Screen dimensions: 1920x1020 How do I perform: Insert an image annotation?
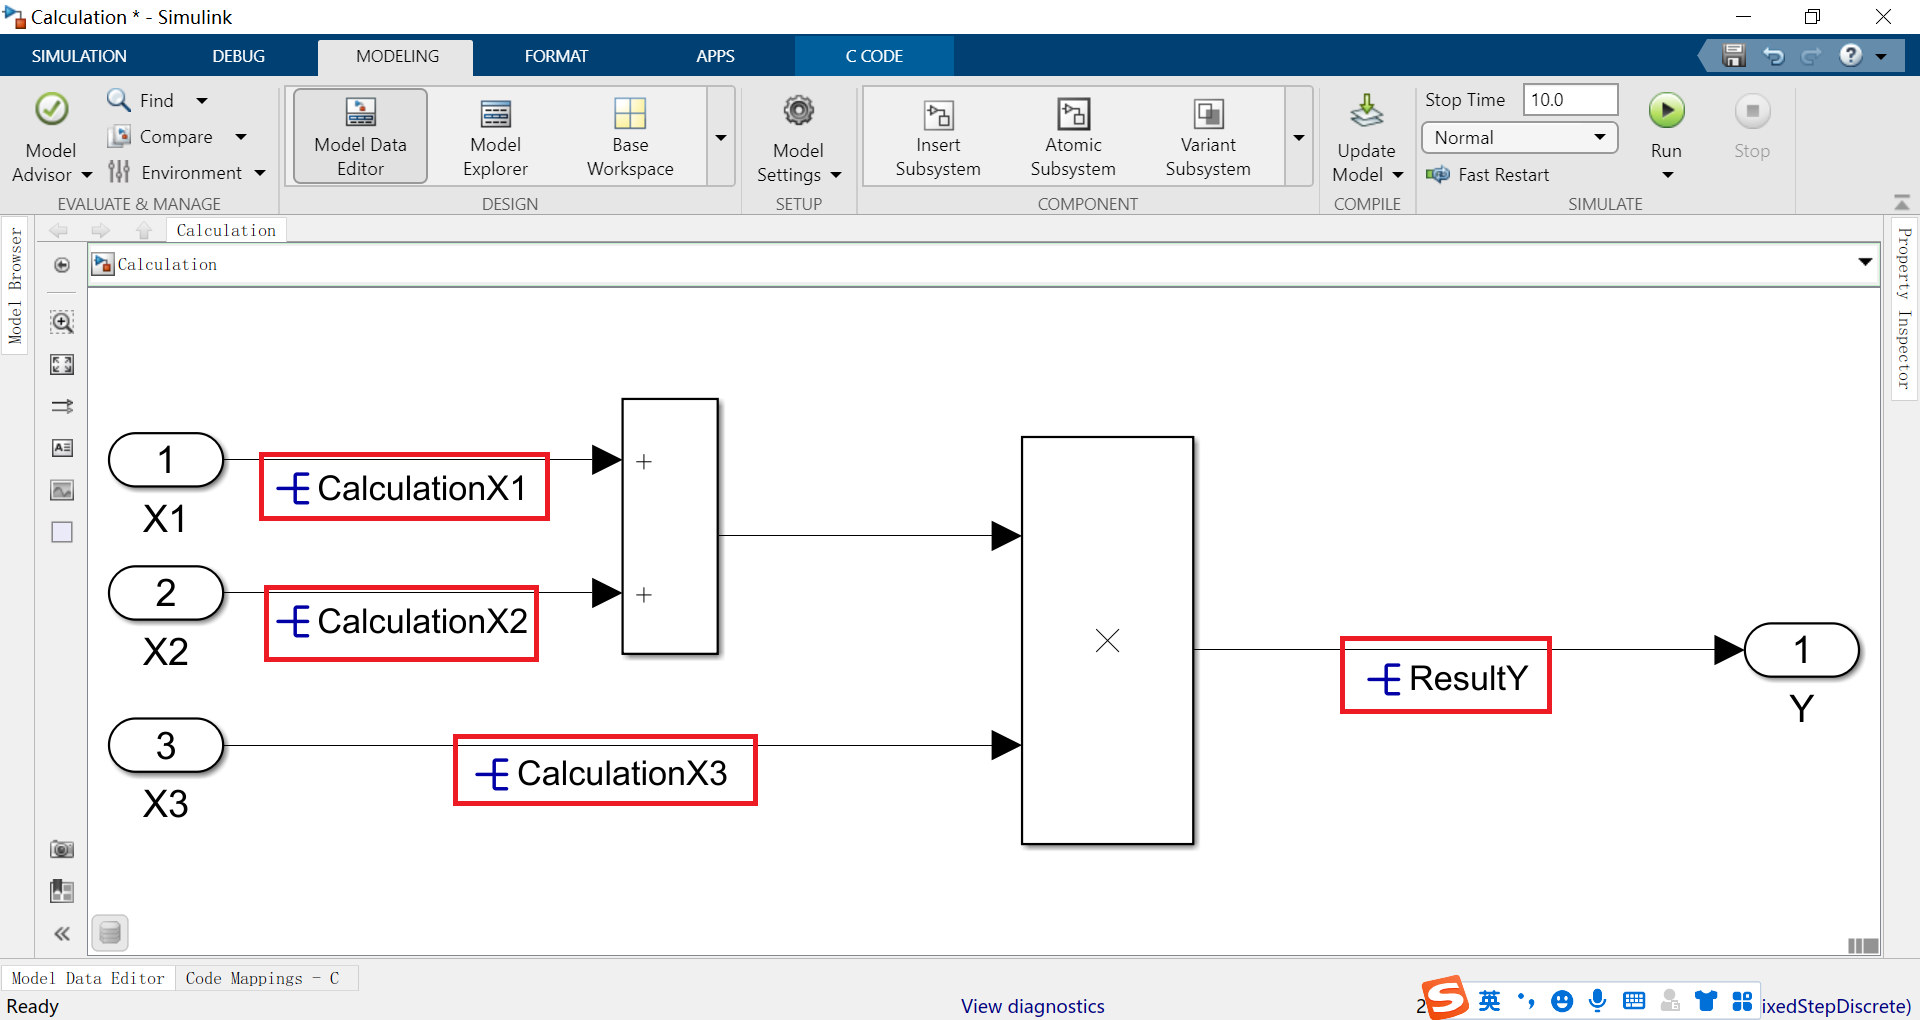tap(62, 490)
